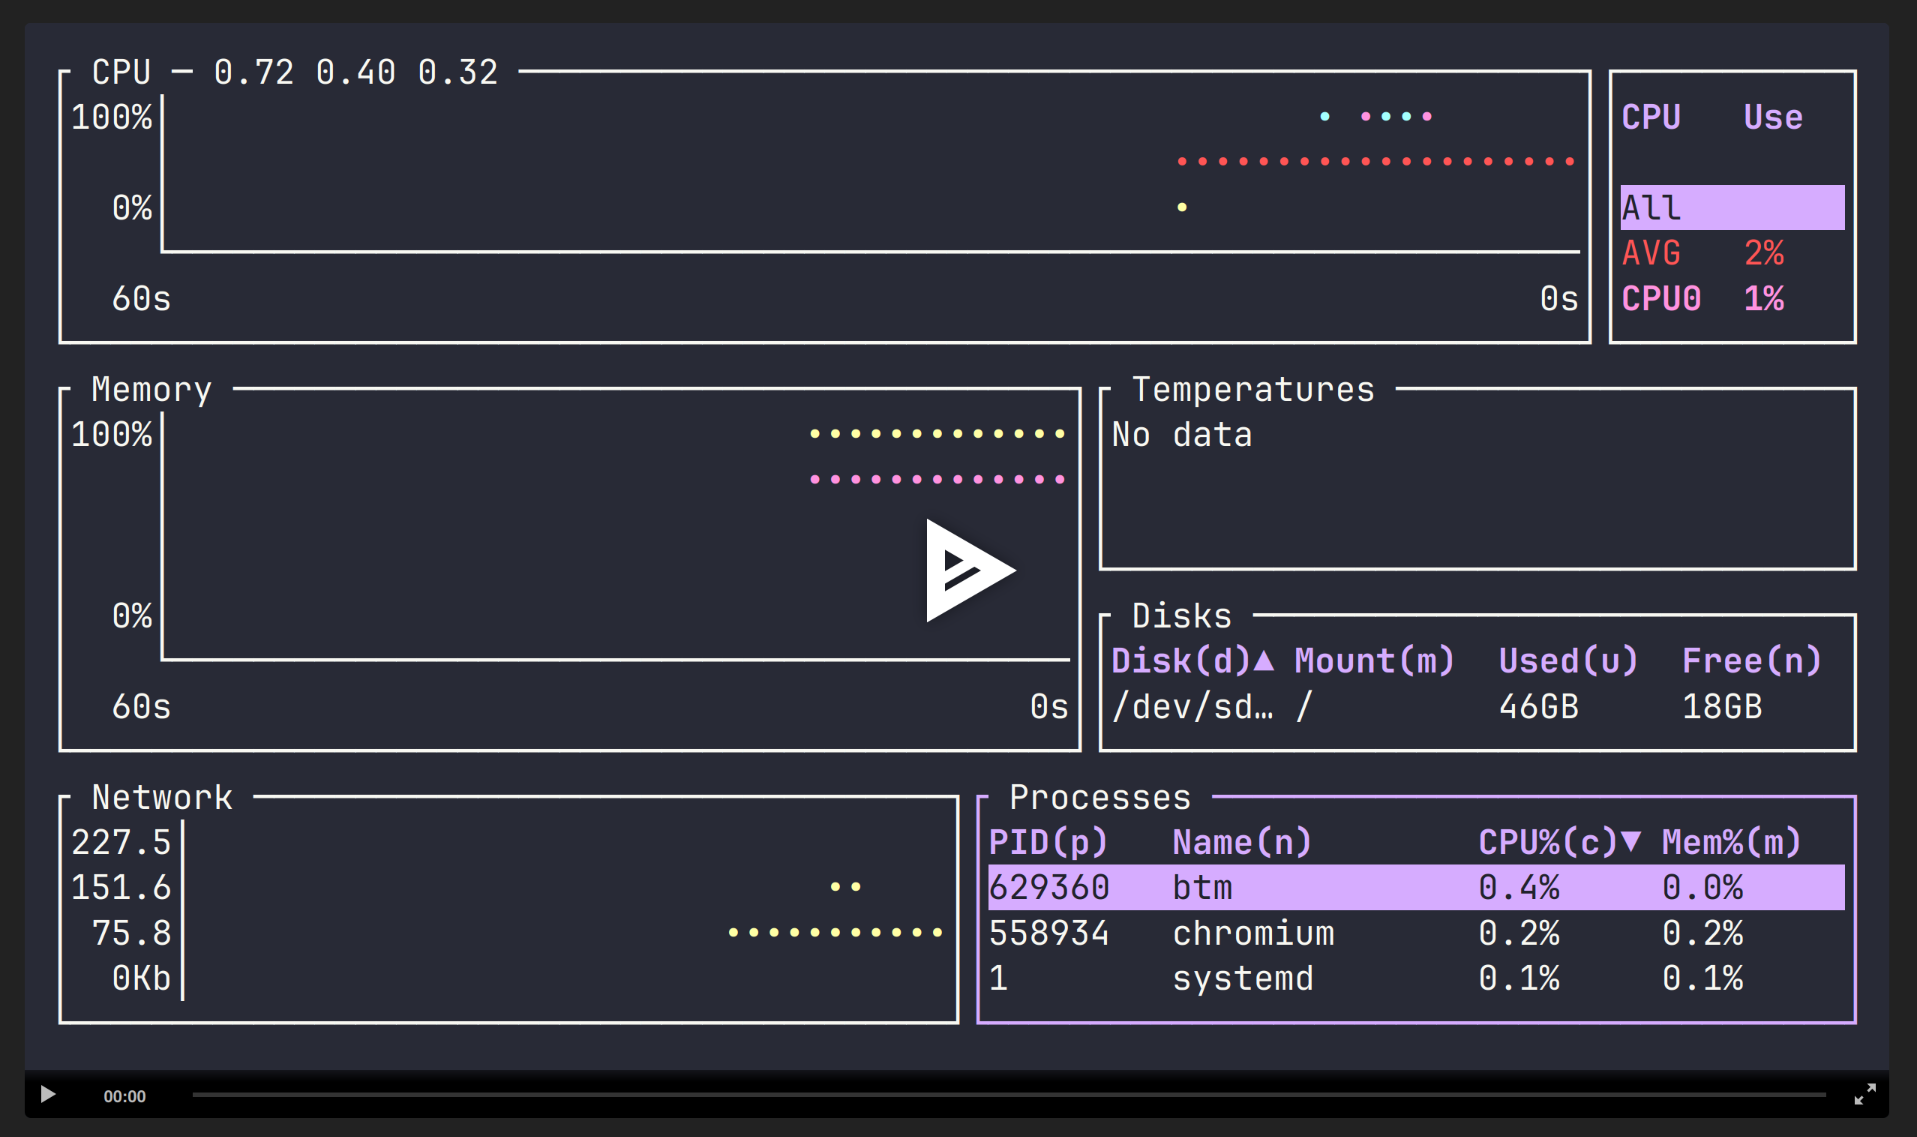Image resolution: width=1917 pixels, height=1137 pixels.
Task: Click the Processes widget title
Action: tap(1100, 797)
